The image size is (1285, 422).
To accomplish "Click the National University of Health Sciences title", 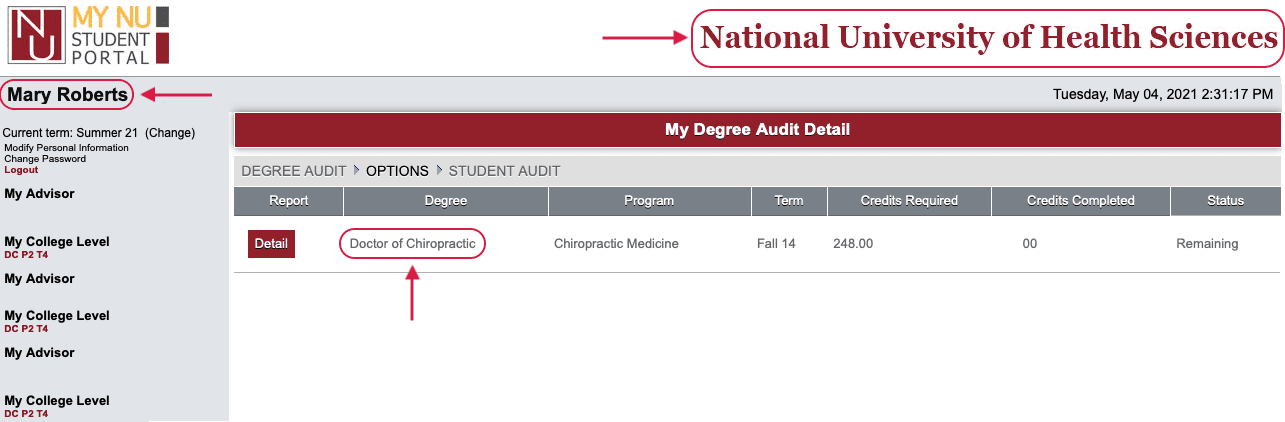I will pos(988,38).
